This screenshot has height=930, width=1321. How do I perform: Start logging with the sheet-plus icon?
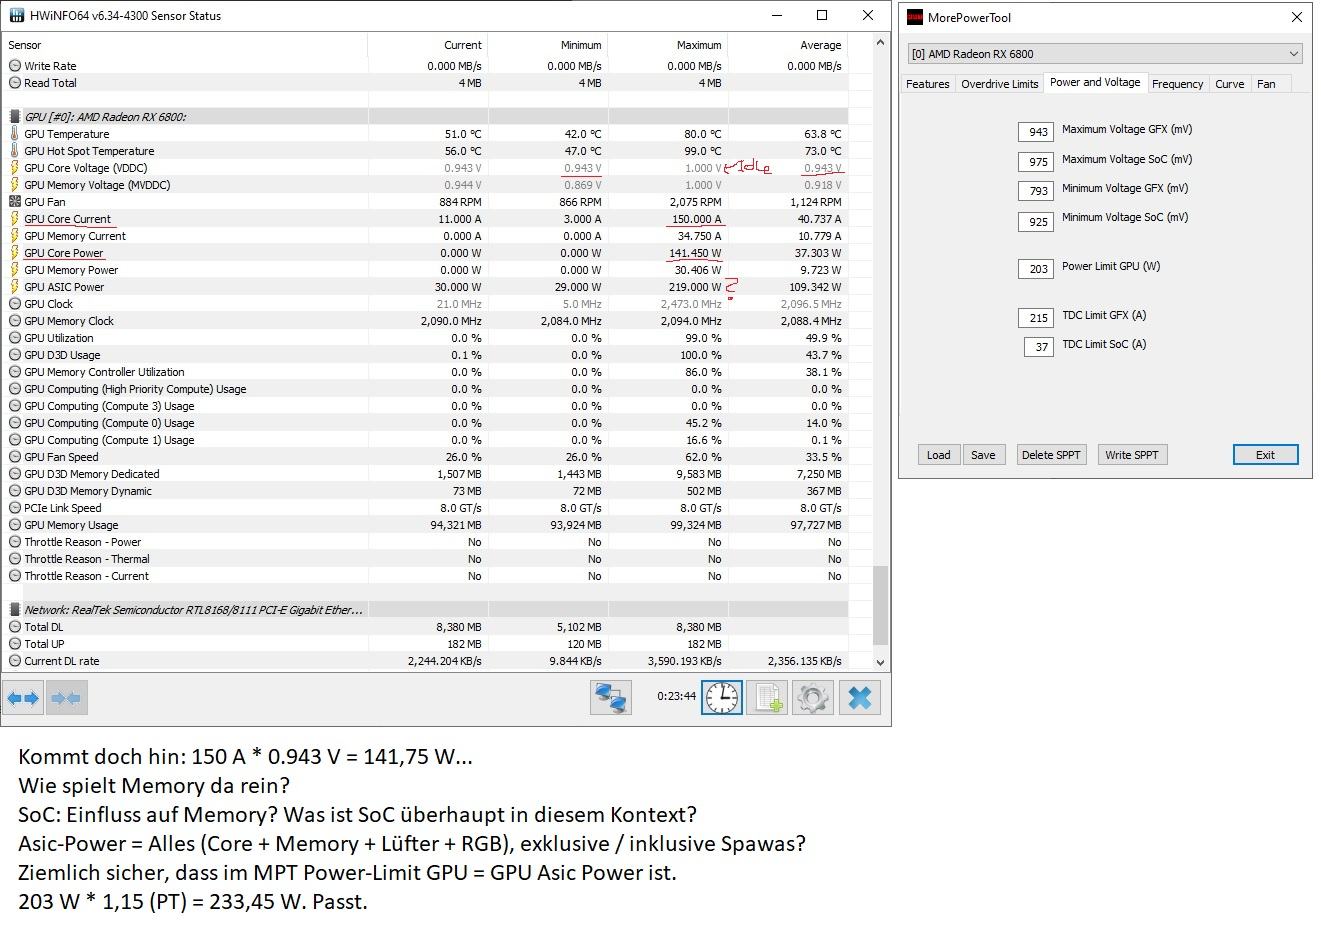pos(767,698)
